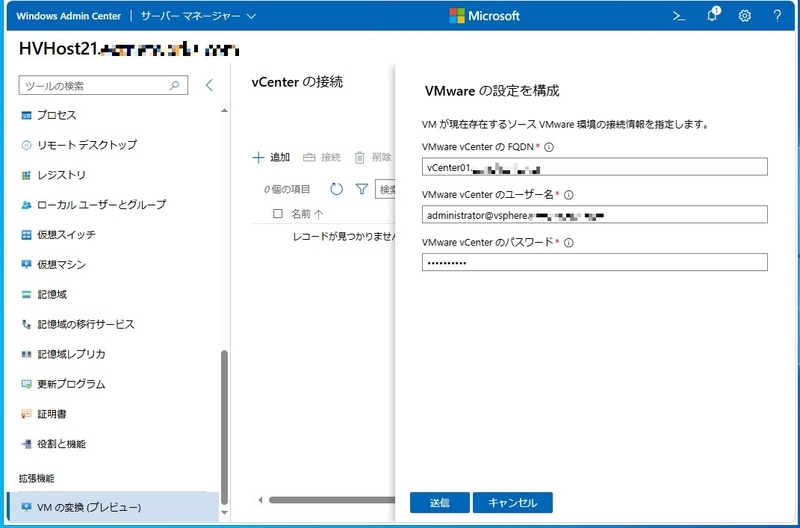Click the プロセス icon in sidebar
The height and width of the screenshot is (528, 800).
[x=26, y=115]
